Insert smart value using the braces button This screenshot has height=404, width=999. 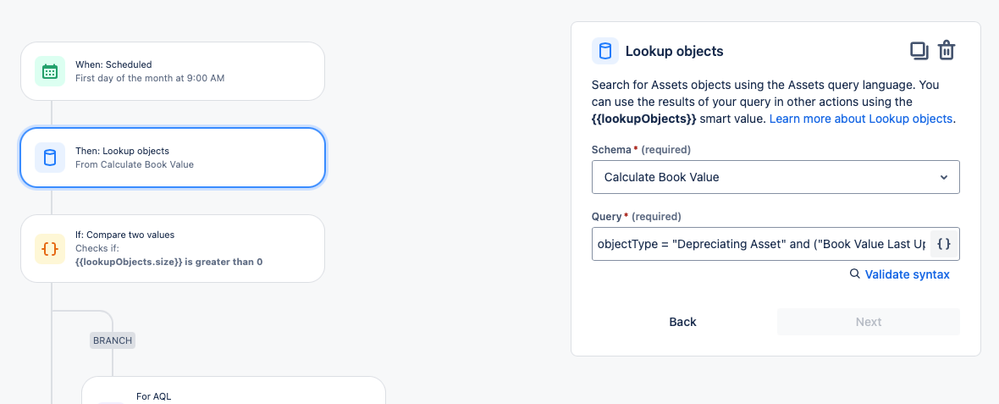pyautogui.click(x=944, y=243)
